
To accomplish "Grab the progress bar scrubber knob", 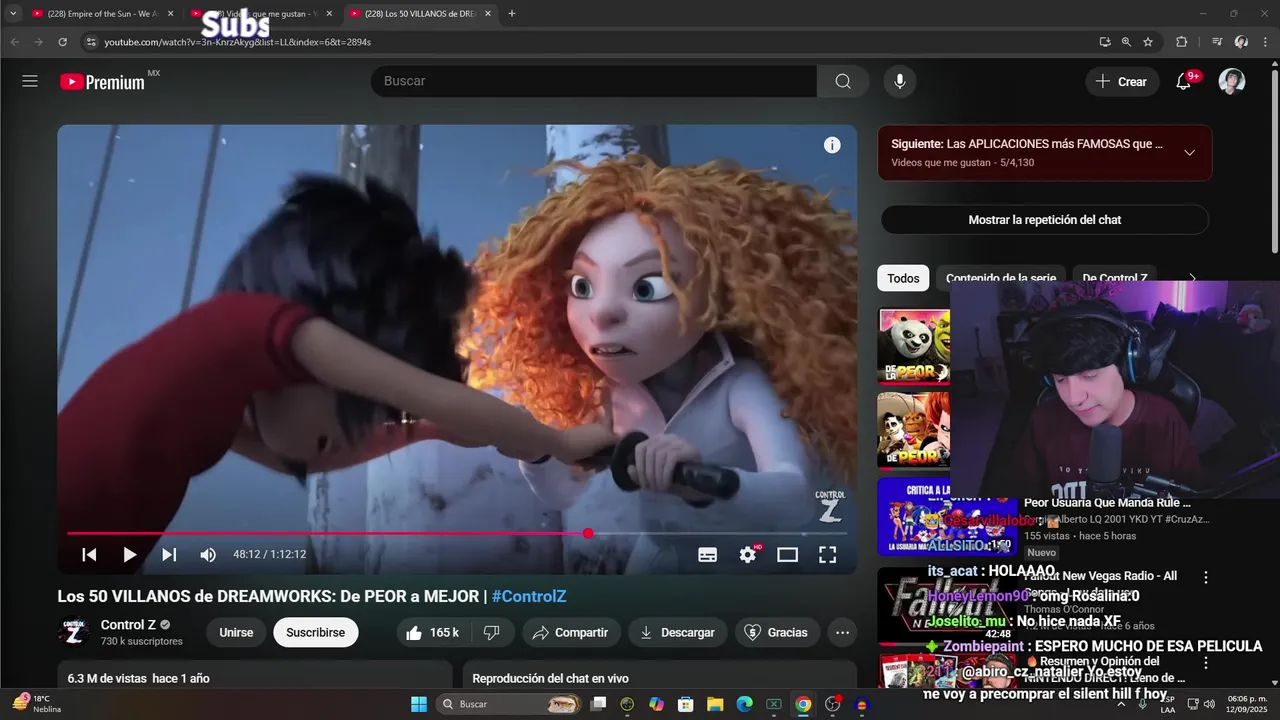I will coord(588,533).
